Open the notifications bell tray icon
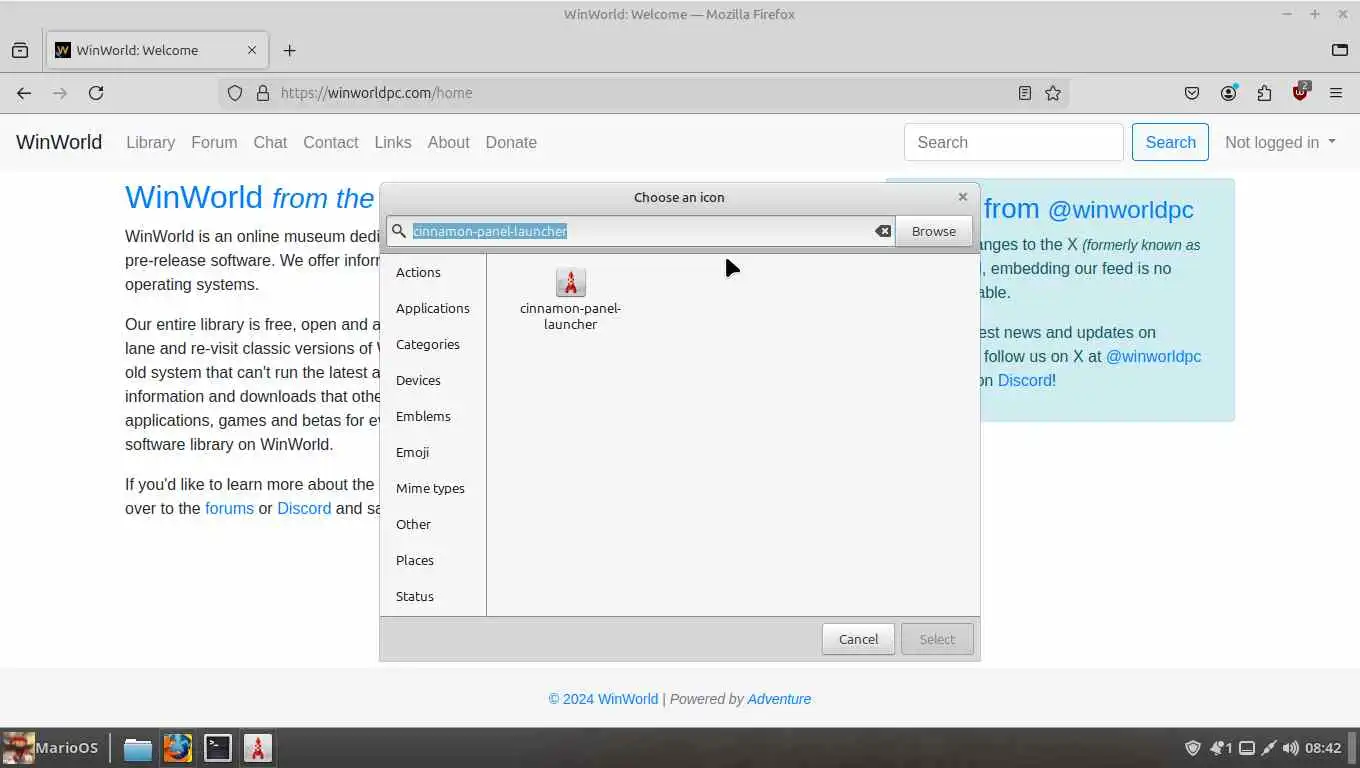The height and width of the screenshot is (768, 1360). [1220, 748]
